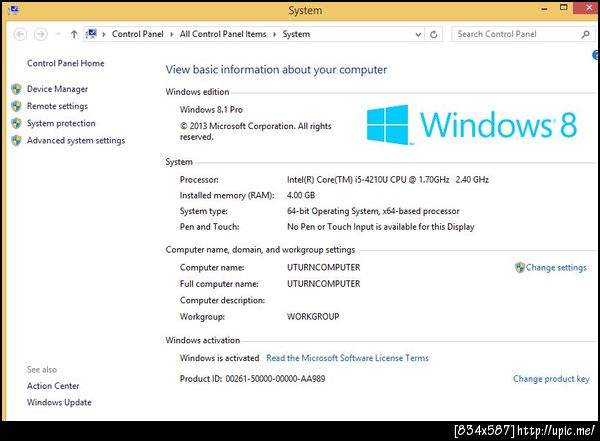Click the shield icon beside Remote settings

tap(16, 106)
